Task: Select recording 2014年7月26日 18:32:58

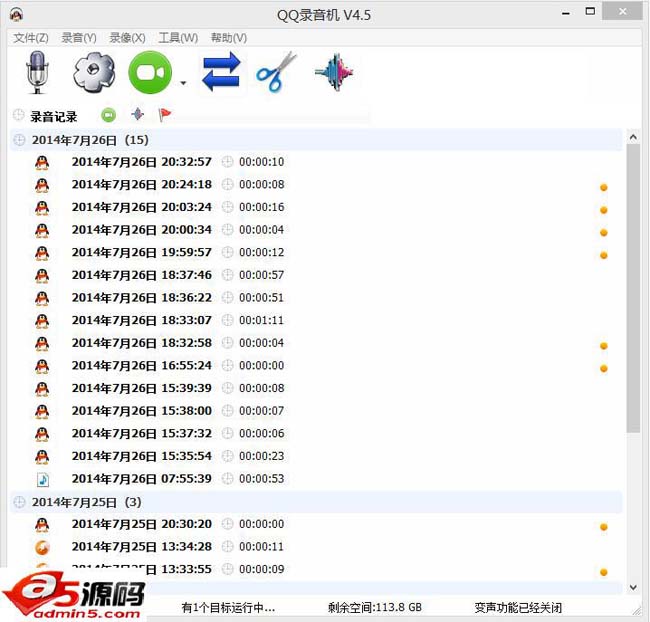Action: 142,343
